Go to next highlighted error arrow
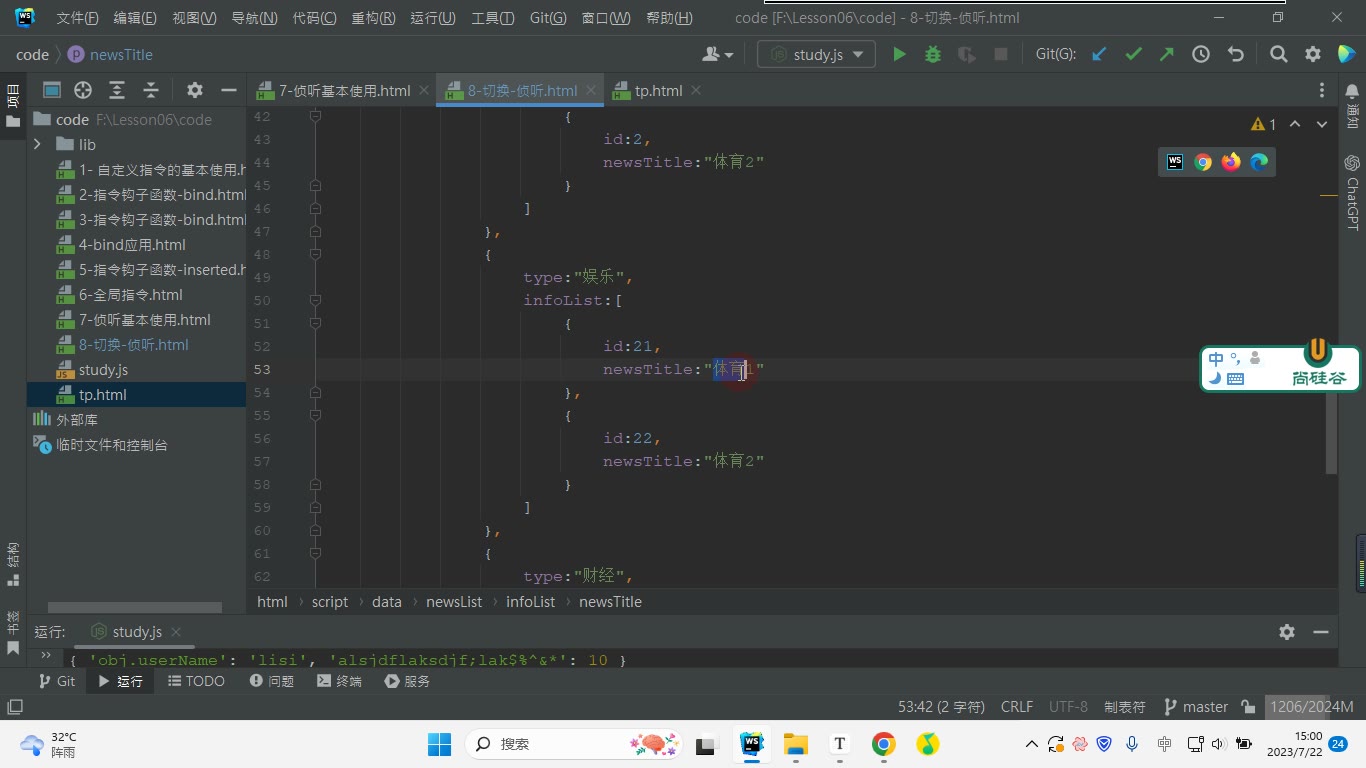Image resolution: width=1366 pixels, height=768 pixels. [x=1322, y=124]
